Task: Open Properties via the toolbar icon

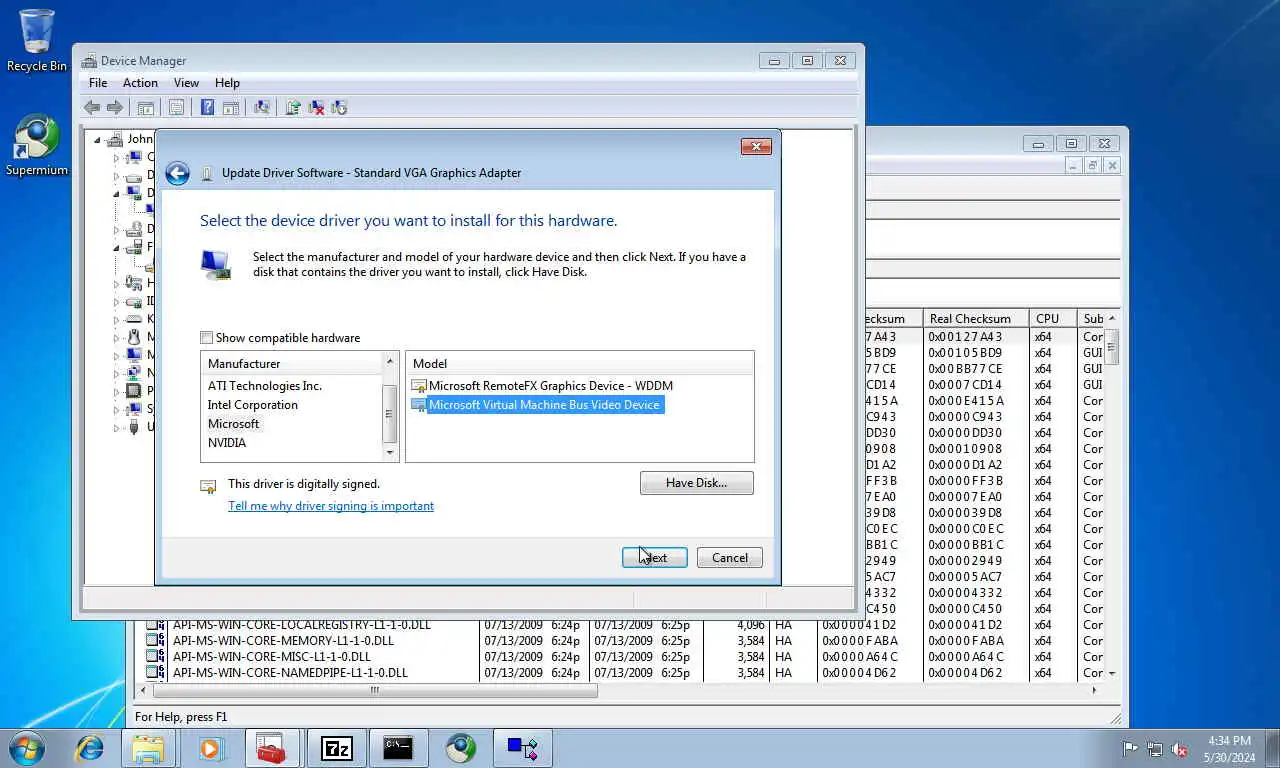Action: click(x=177, y=108)
